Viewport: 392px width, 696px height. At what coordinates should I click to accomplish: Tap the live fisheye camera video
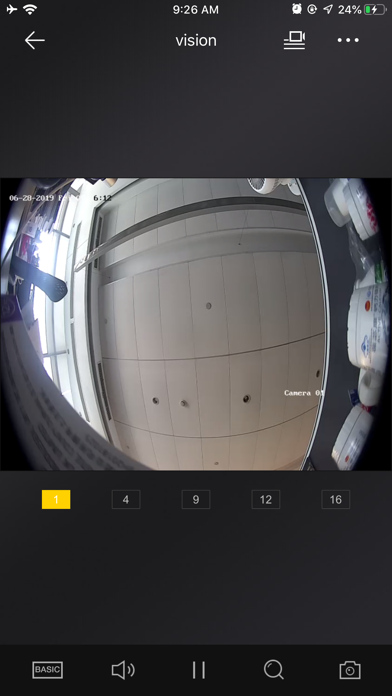[196, 324]
